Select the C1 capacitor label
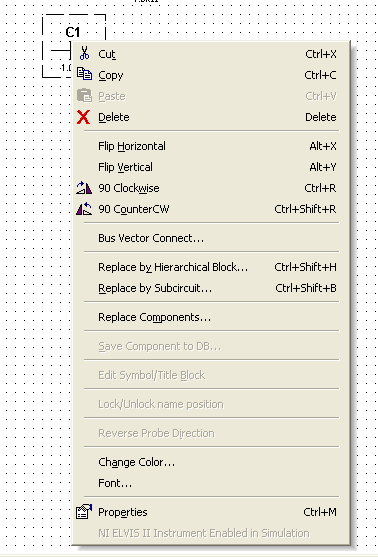Viewport: 378px width, 557px height. pyautogui.click(x=73, y=32)
